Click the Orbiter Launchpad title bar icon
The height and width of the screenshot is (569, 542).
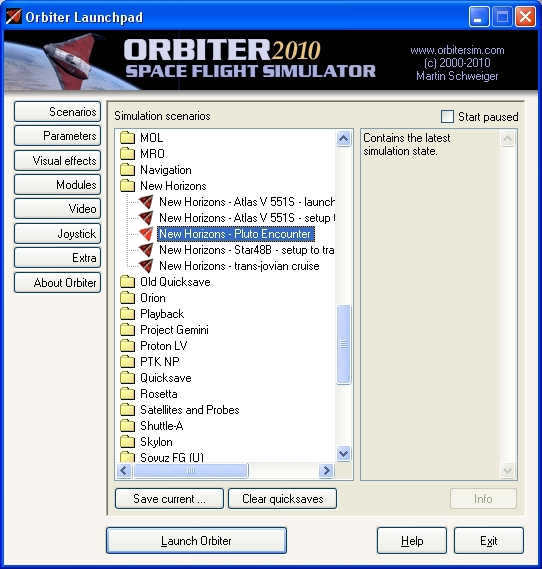13,17
